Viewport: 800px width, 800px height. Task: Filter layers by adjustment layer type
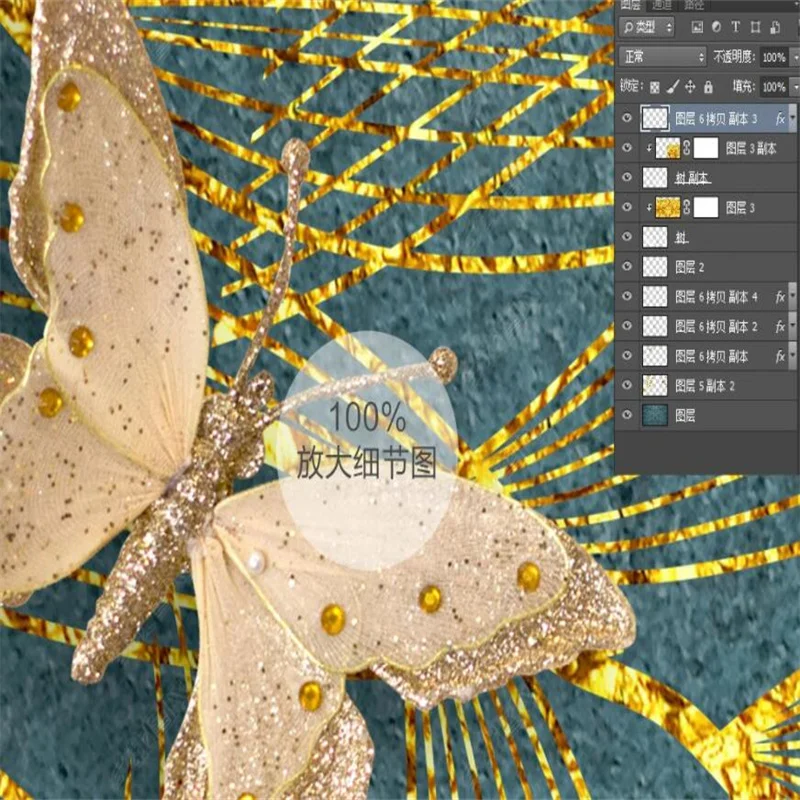(716, 27)
